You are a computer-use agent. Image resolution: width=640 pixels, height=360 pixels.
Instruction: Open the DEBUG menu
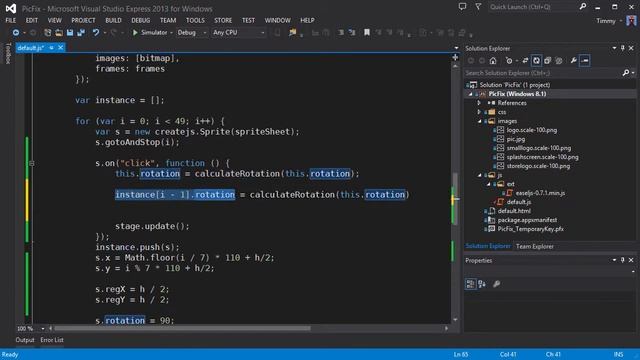pyautogui.click(x=140, y=20)
